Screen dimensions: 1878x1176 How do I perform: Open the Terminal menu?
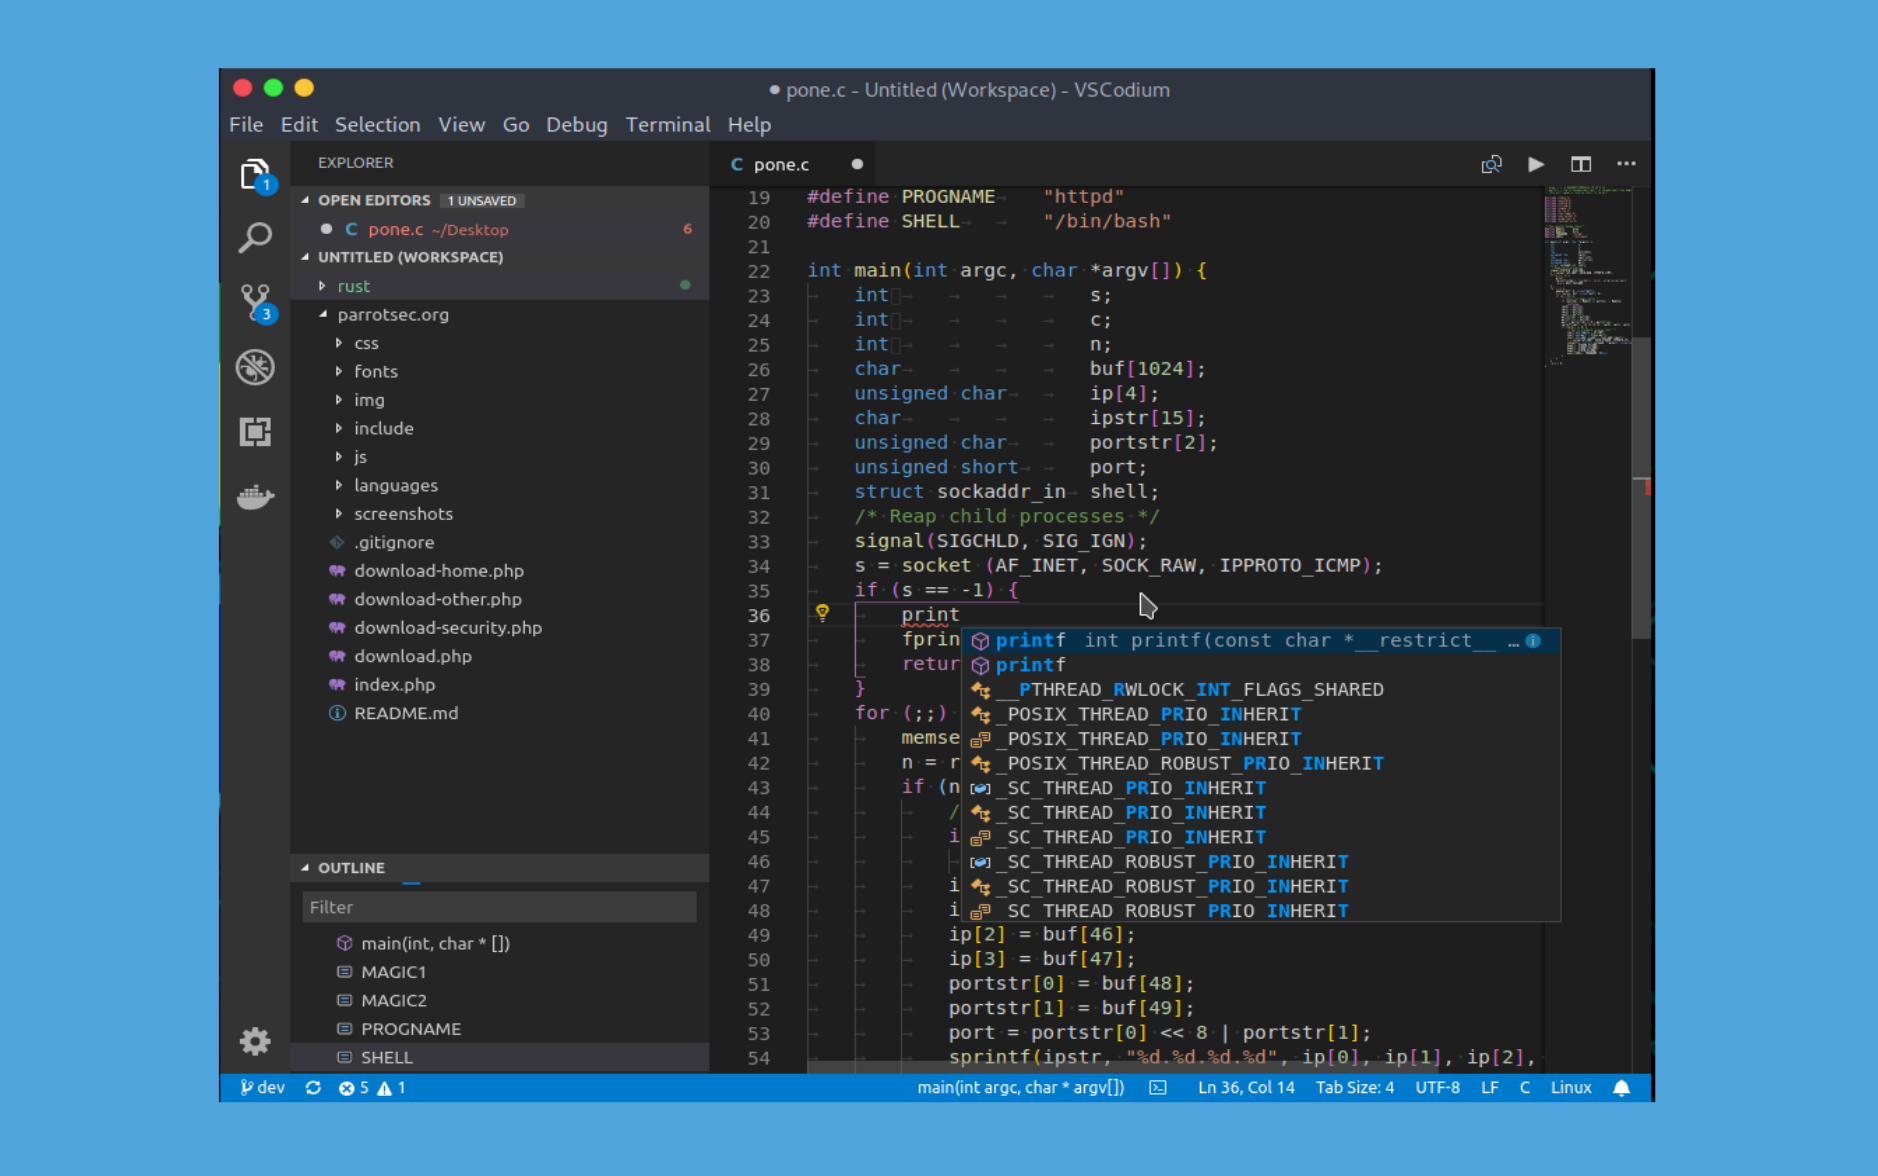click(667, 125)
